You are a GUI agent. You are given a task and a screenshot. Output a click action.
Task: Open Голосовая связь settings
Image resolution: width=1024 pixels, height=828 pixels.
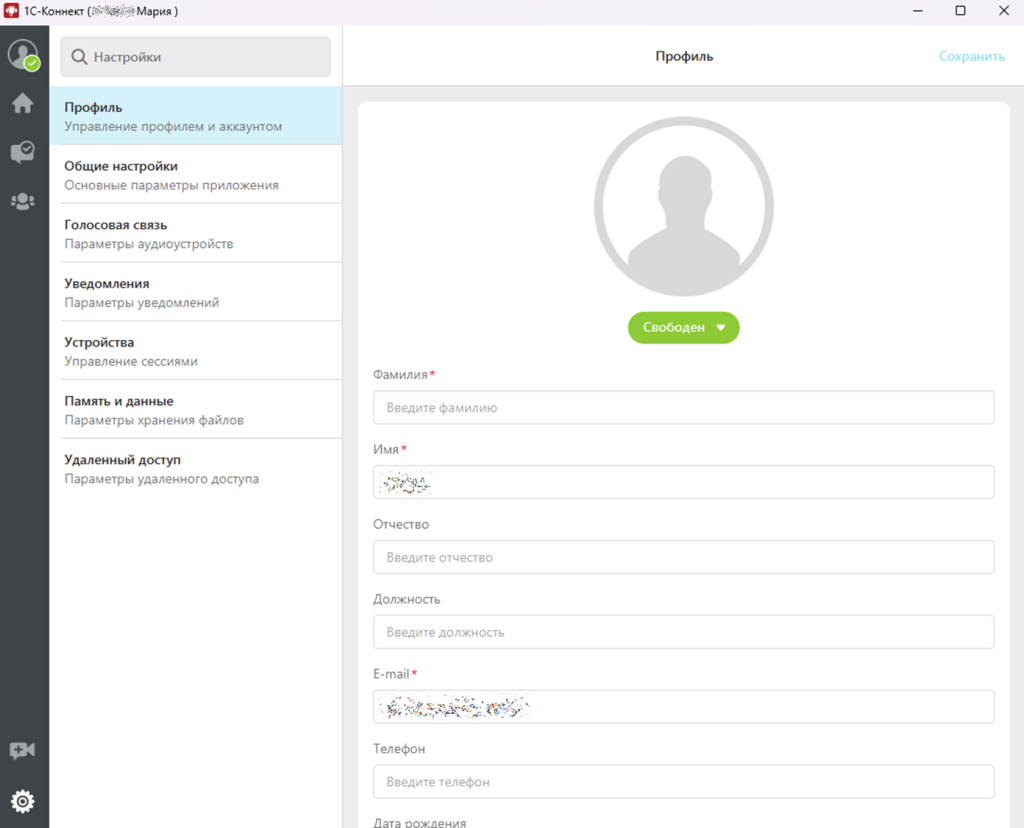[x=195, y=234]
